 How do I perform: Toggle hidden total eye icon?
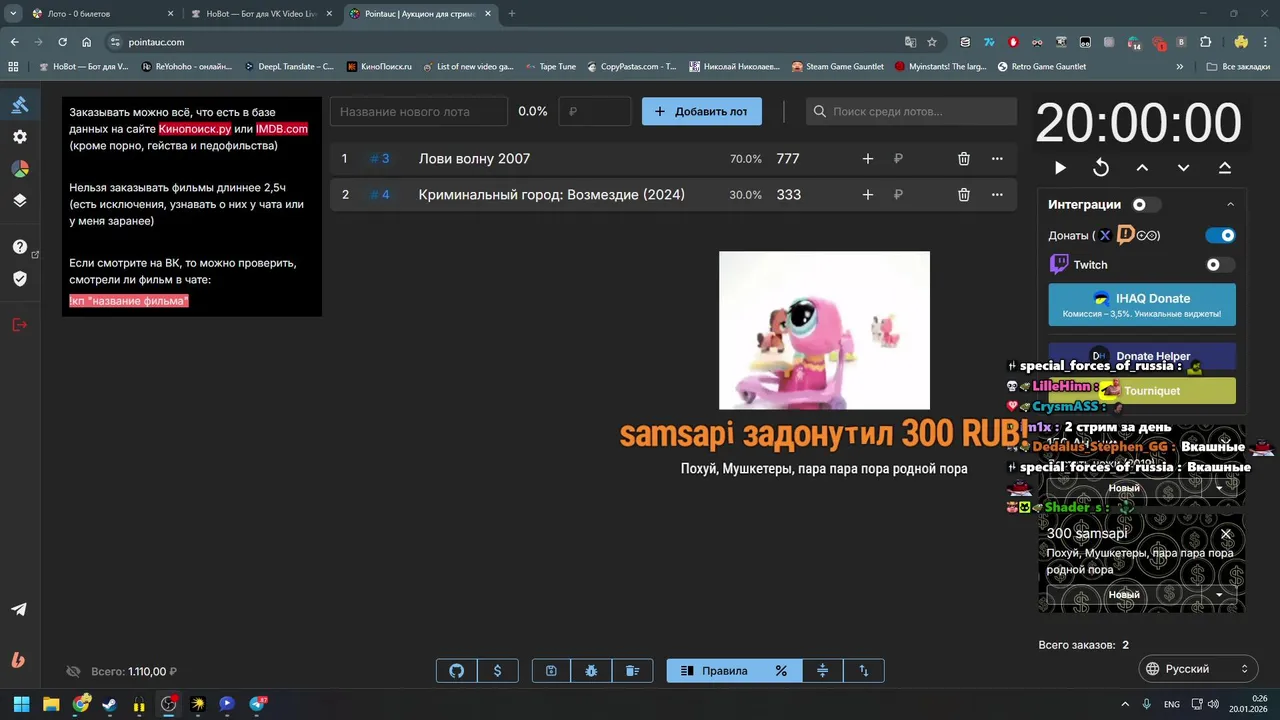point(73,672)
